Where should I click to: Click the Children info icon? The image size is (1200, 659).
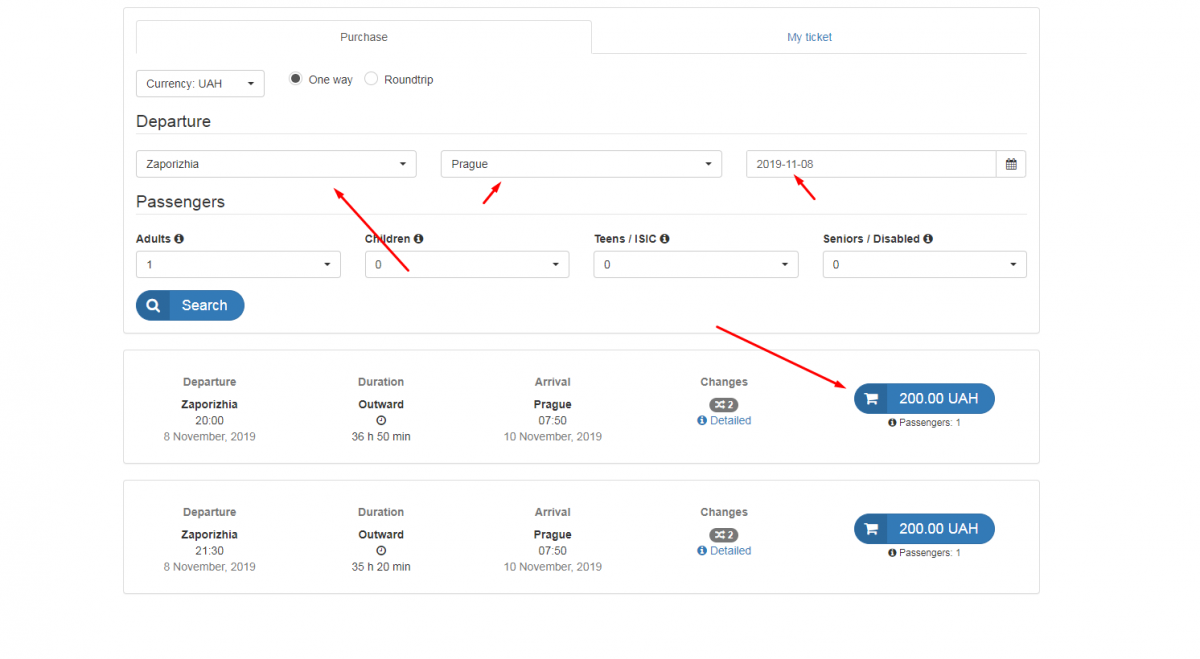pos(418,239)
